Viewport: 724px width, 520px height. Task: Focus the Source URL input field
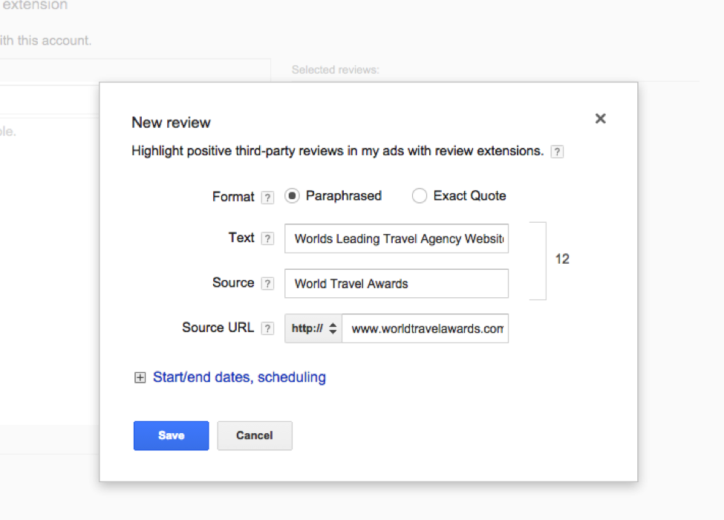coord(425,328)
